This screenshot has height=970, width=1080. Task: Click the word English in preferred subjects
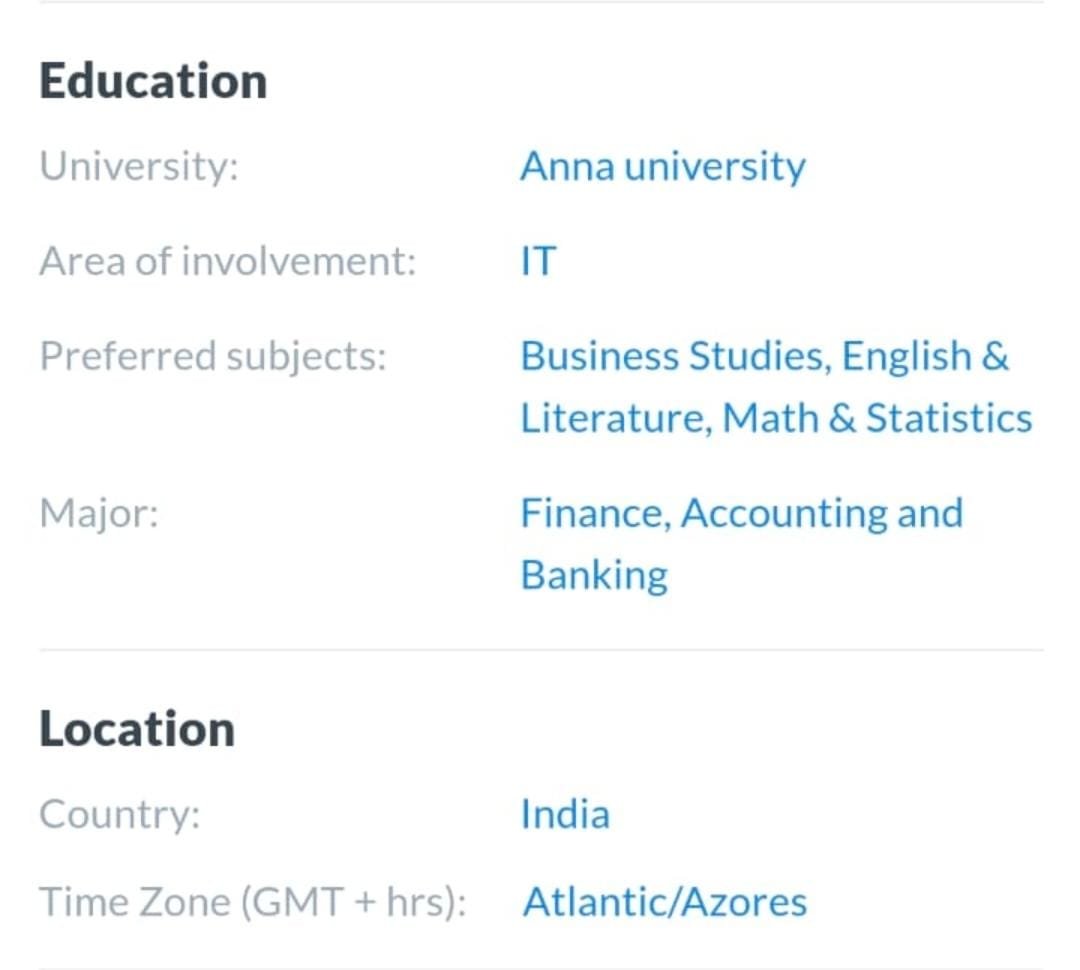coord(906,357)
